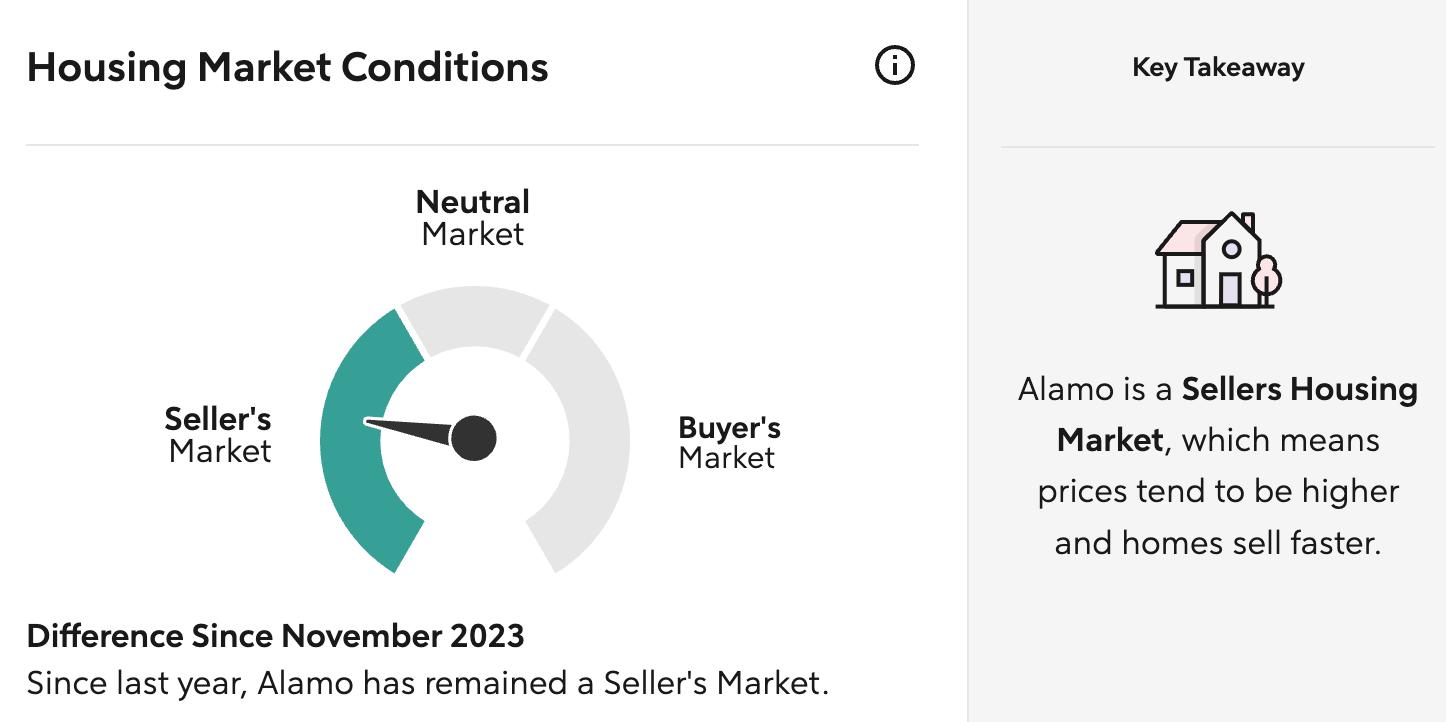Click the Difference Since November 2023 heading
Viewport: 1446px width, 722px height.
(275, 636)
